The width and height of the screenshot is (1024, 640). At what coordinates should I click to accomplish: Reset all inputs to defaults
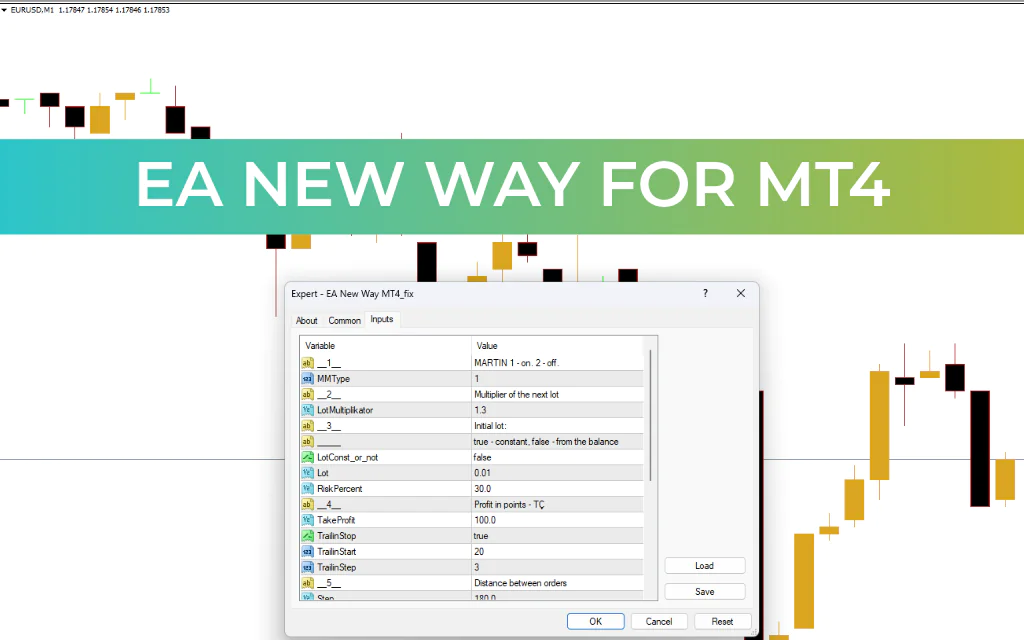(722, 621)
